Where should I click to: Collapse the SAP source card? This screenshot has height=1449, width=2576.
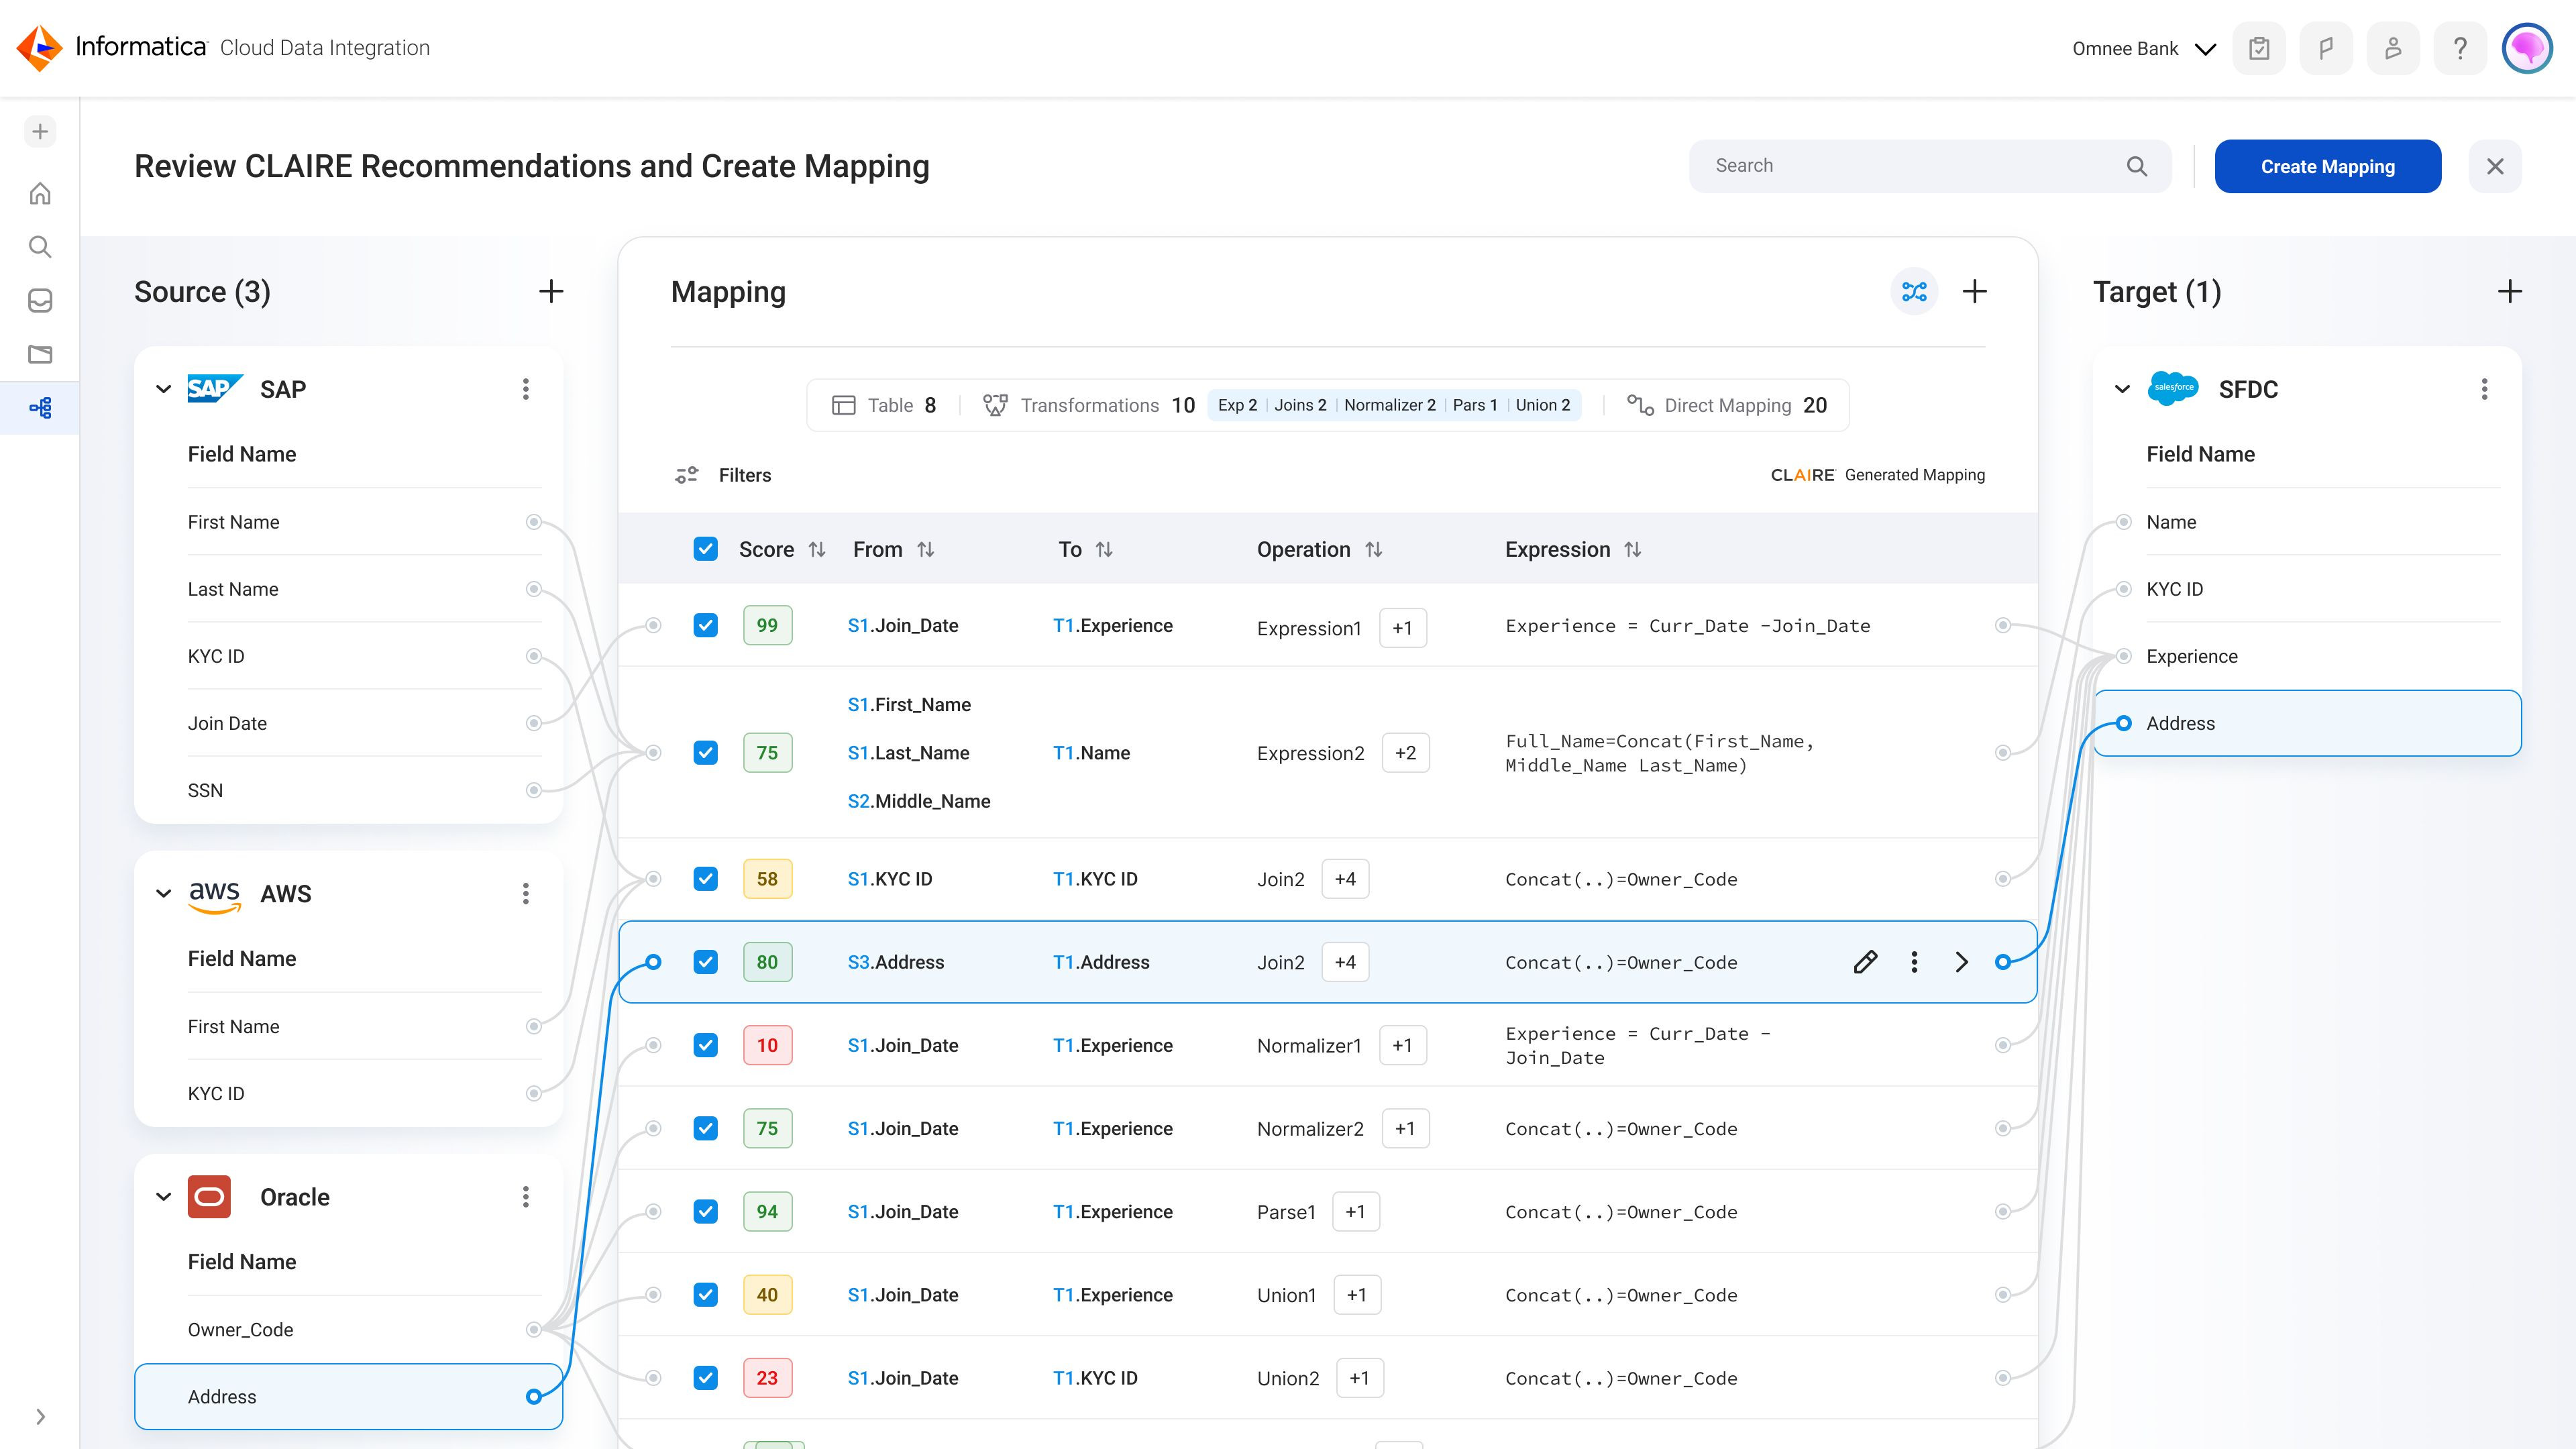coord(163,389)
